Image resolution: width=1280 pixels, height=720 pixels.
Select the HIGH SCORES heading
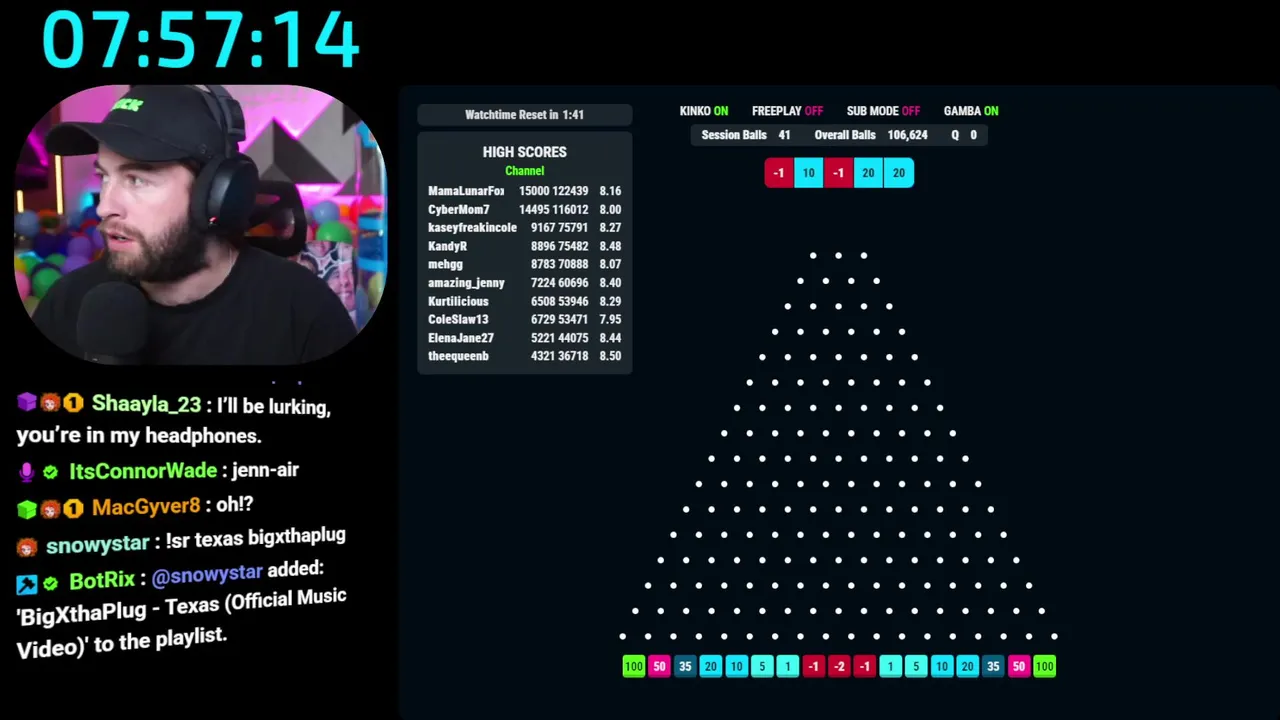click(x=525, y=152)
